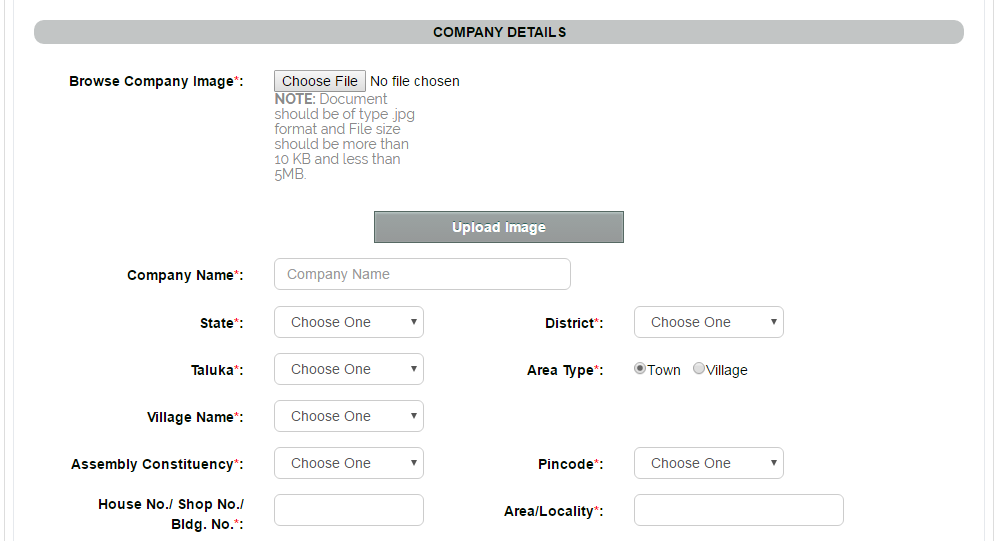Viewport: 998px width, 541px height.
Task: Click the "No file chosen" text
Action: click(415, 81)
